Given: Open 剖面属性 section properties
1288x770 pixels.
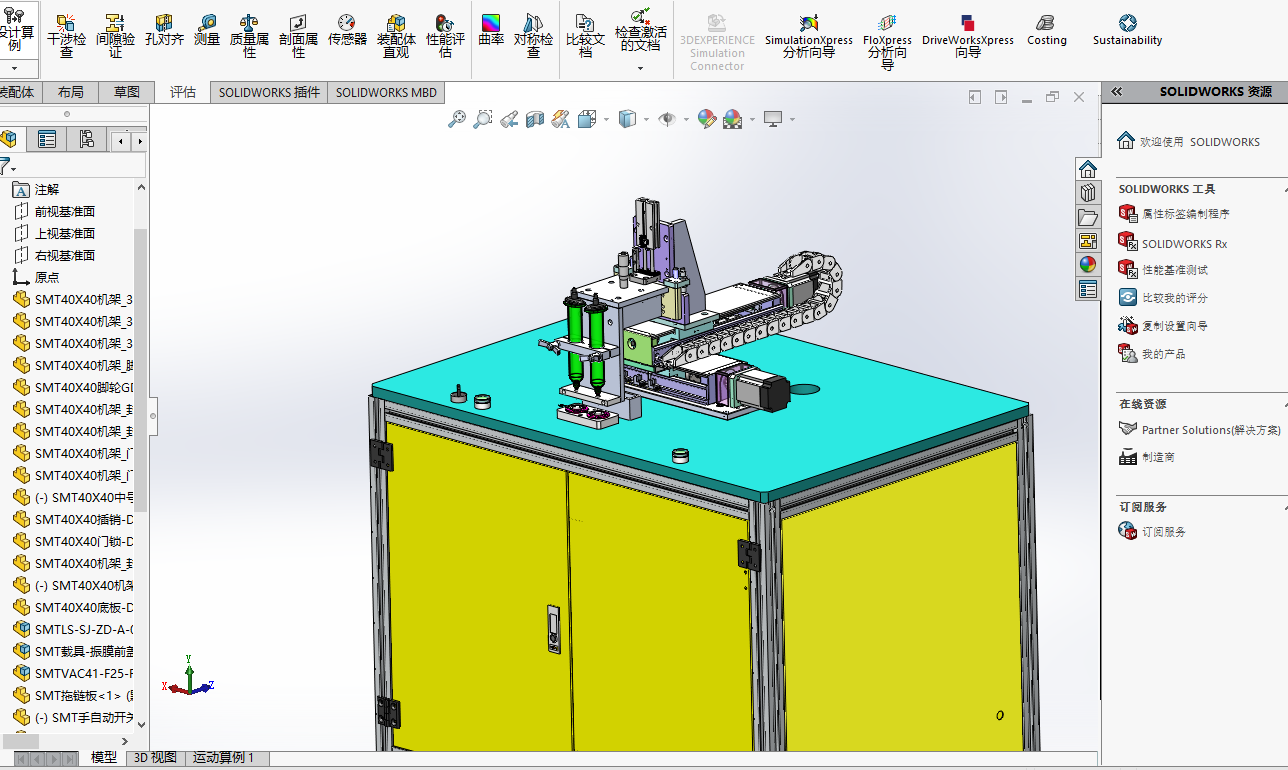Looking at the screenshot, I should point(298,36).
